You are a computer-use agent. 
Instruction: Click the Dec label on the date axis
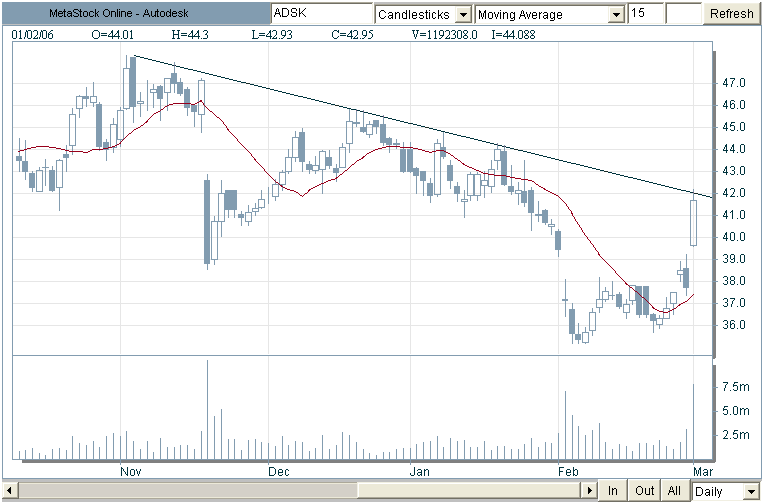tap(279, 471)
